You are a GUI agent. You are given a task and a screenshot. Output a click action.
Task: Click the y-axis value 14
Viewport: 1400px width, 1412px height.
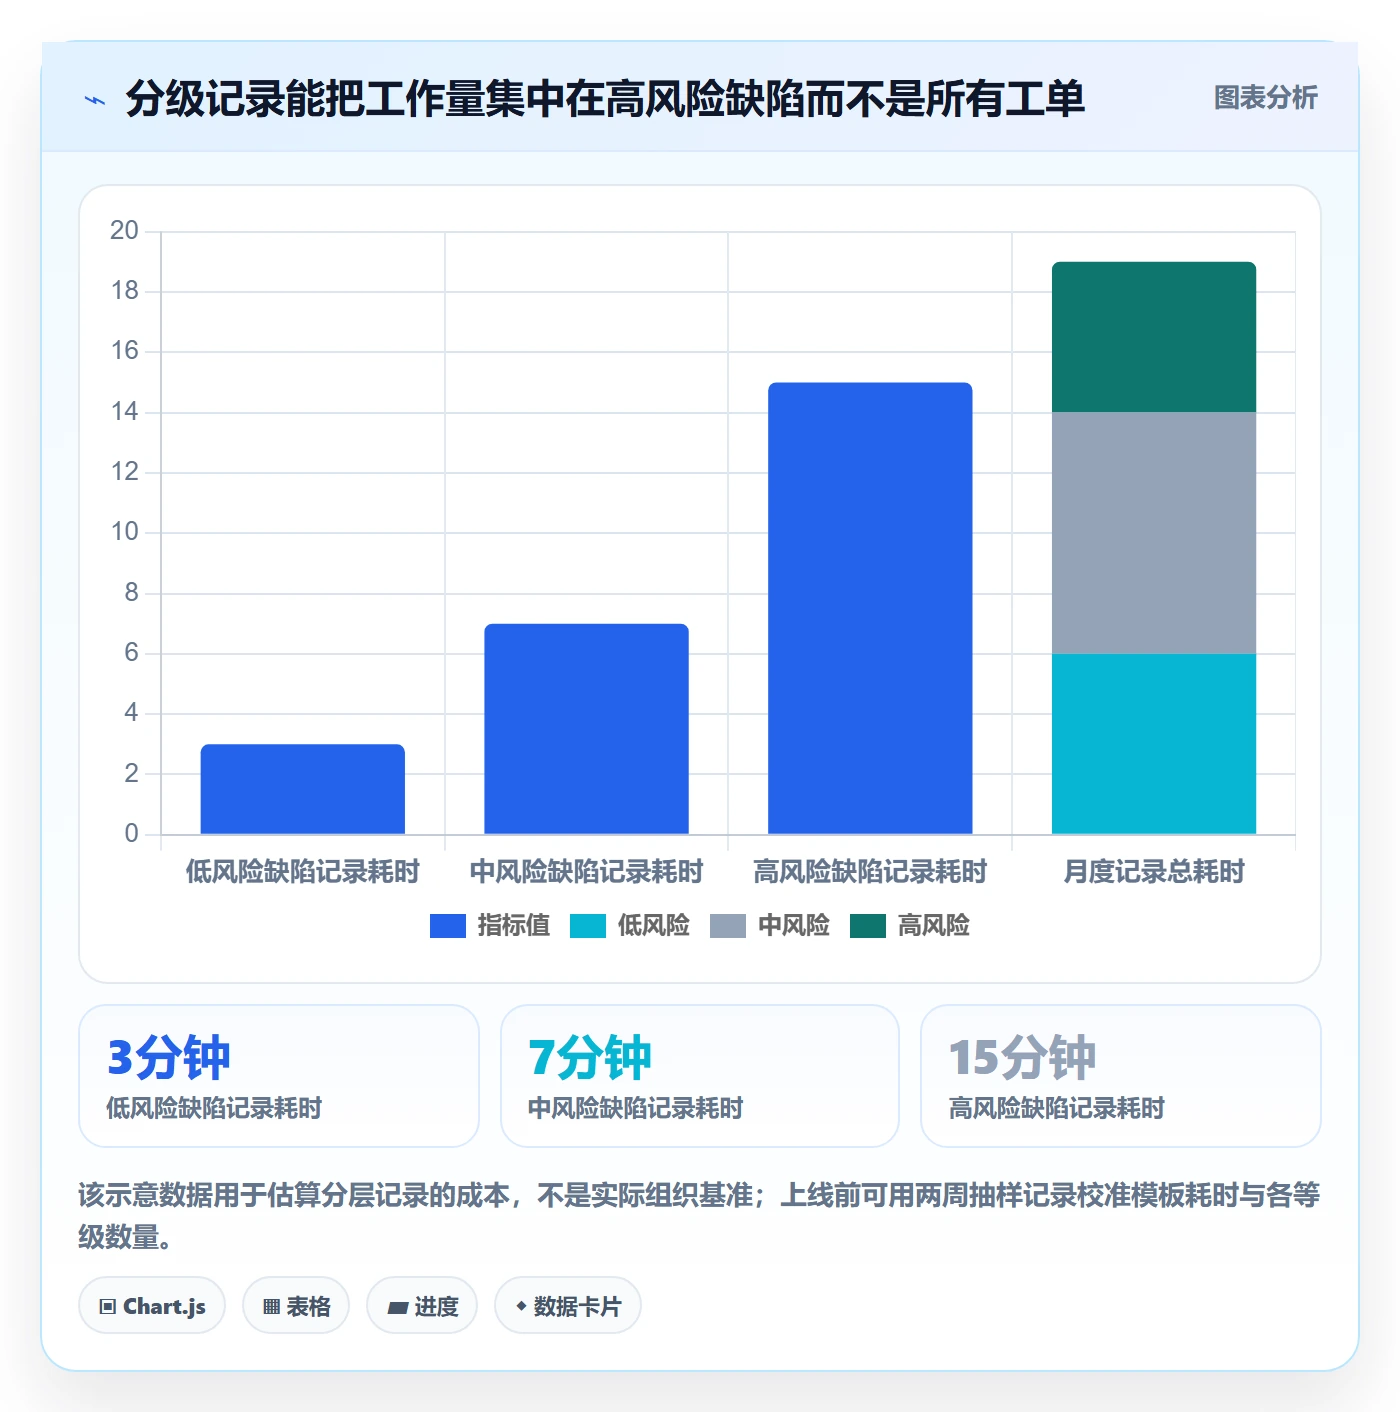(x=125, y=412)
